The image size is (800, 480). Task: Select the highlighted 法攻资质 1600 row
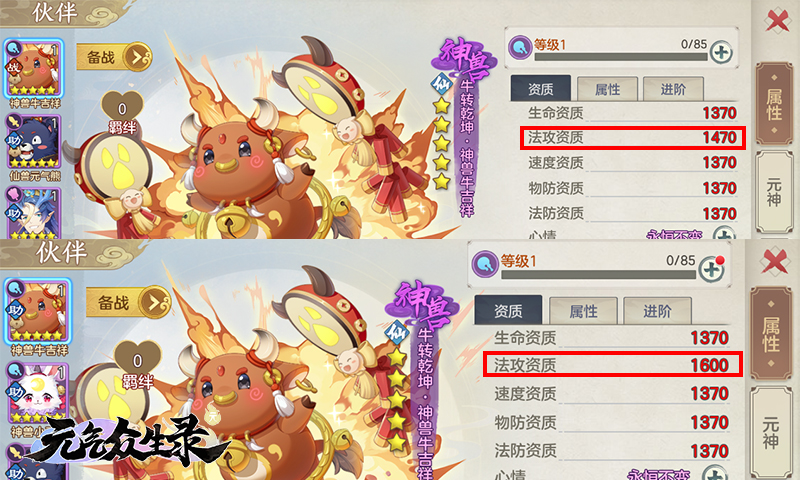point(612,364)
